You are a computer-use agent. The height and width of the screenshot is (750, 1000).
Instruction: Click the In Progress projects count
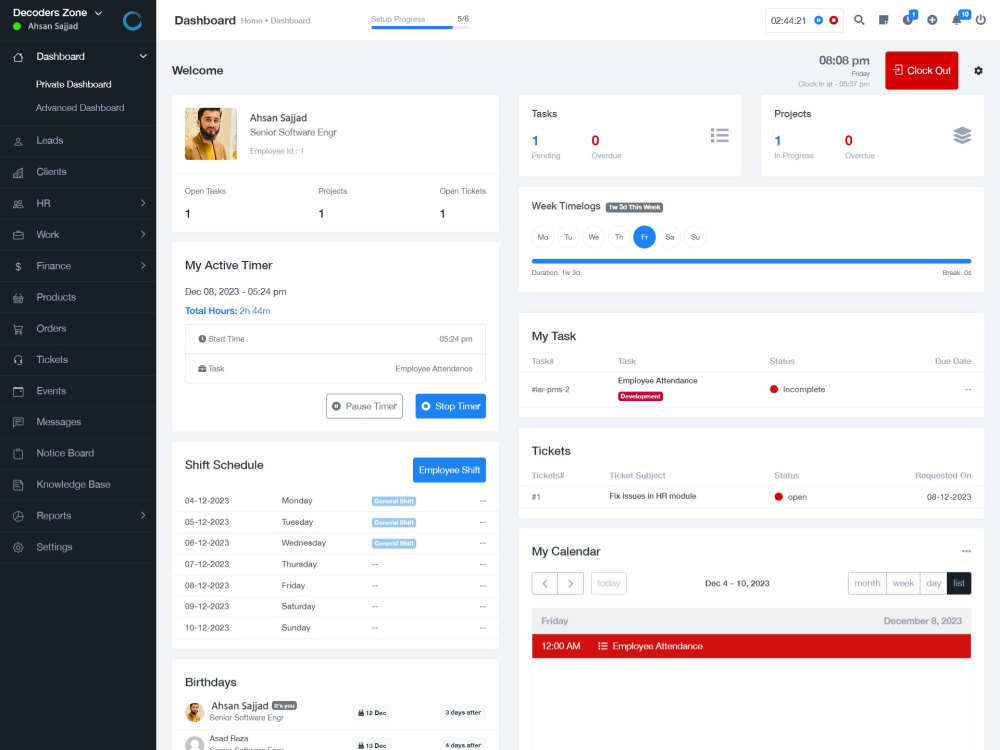(x=777, y=141)
